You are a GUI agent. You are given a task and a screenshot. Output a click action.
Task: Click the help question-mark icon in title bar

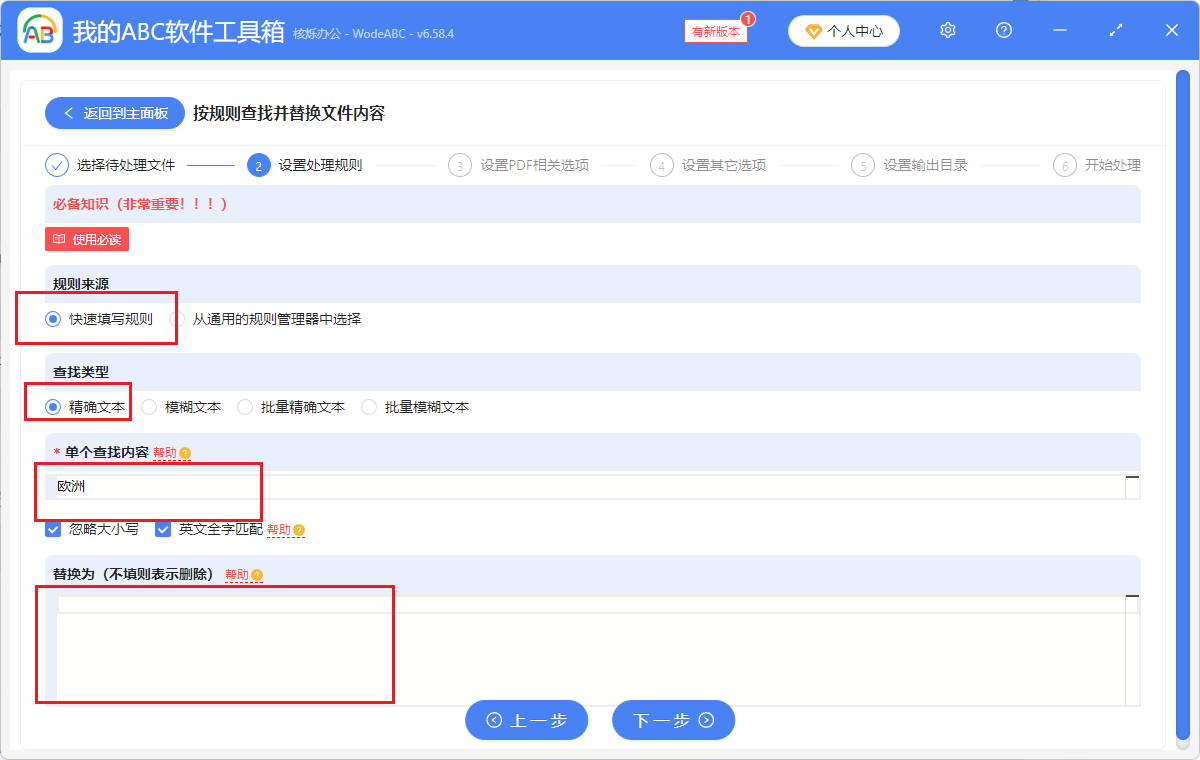(1003, 30)
